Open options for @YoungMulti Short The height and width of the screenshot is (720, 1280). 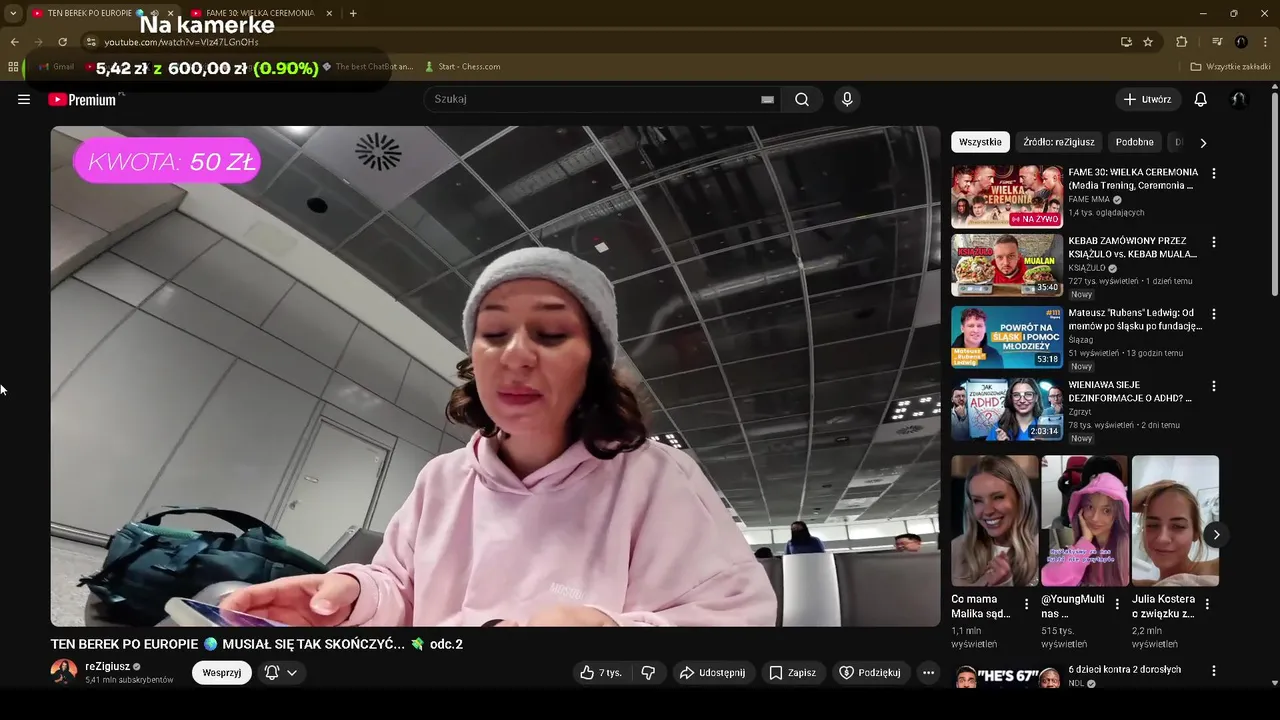(x=1117, y=604)
